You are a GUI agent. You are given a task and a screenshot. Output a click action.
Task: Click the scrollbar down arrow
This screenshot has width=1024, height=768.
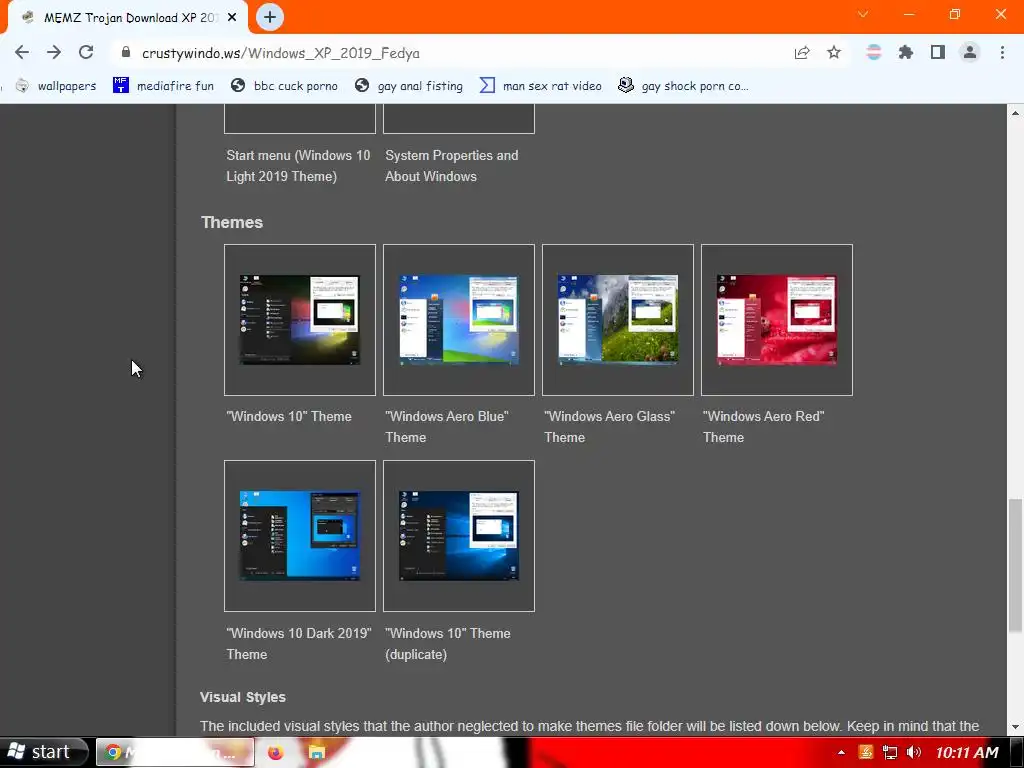1015,728
